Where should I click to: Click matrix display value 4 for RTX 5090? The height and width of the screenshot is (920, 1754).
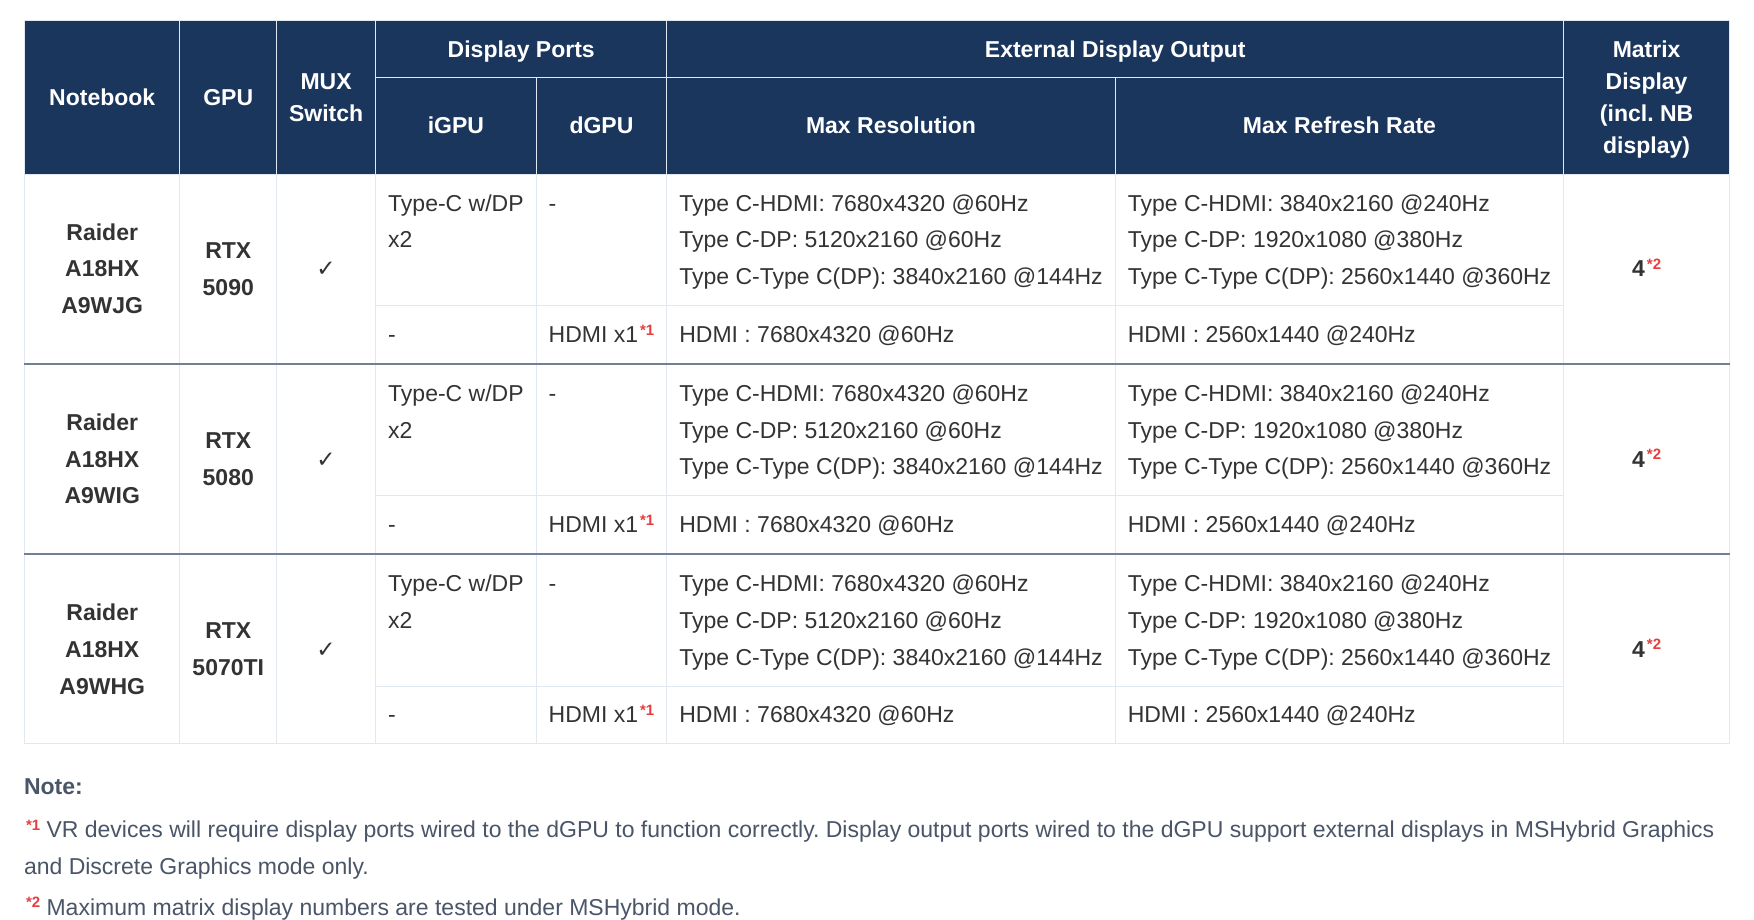click(1646, 268)
